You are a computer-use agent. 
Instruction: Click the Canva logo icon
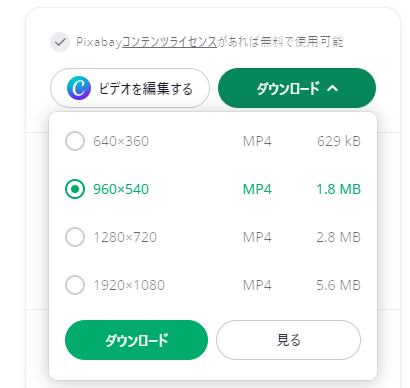click(79, 88)
